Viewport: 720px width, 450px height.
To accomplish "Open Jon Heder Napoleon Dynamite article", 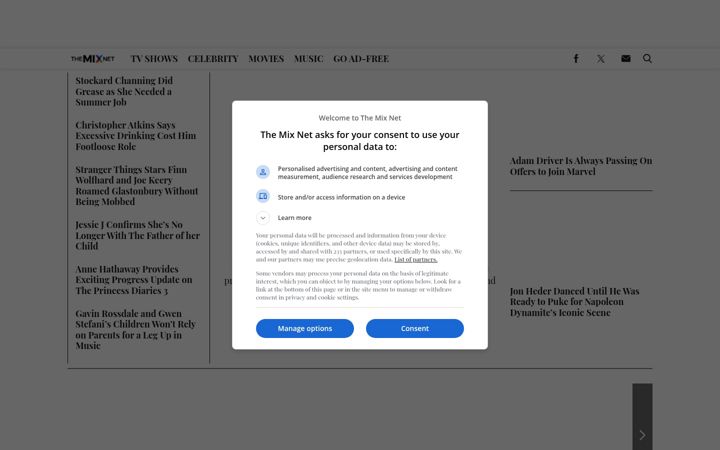I will pos(574,302).
